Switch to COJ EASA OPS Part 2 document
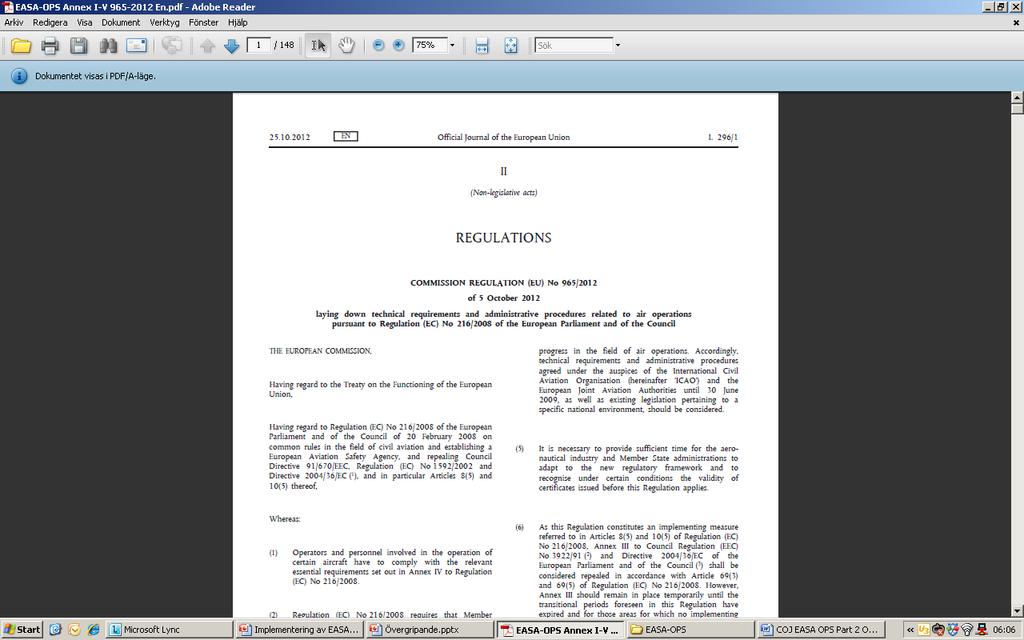This screenshot has width=1024, height=640. tap(822, 630)
